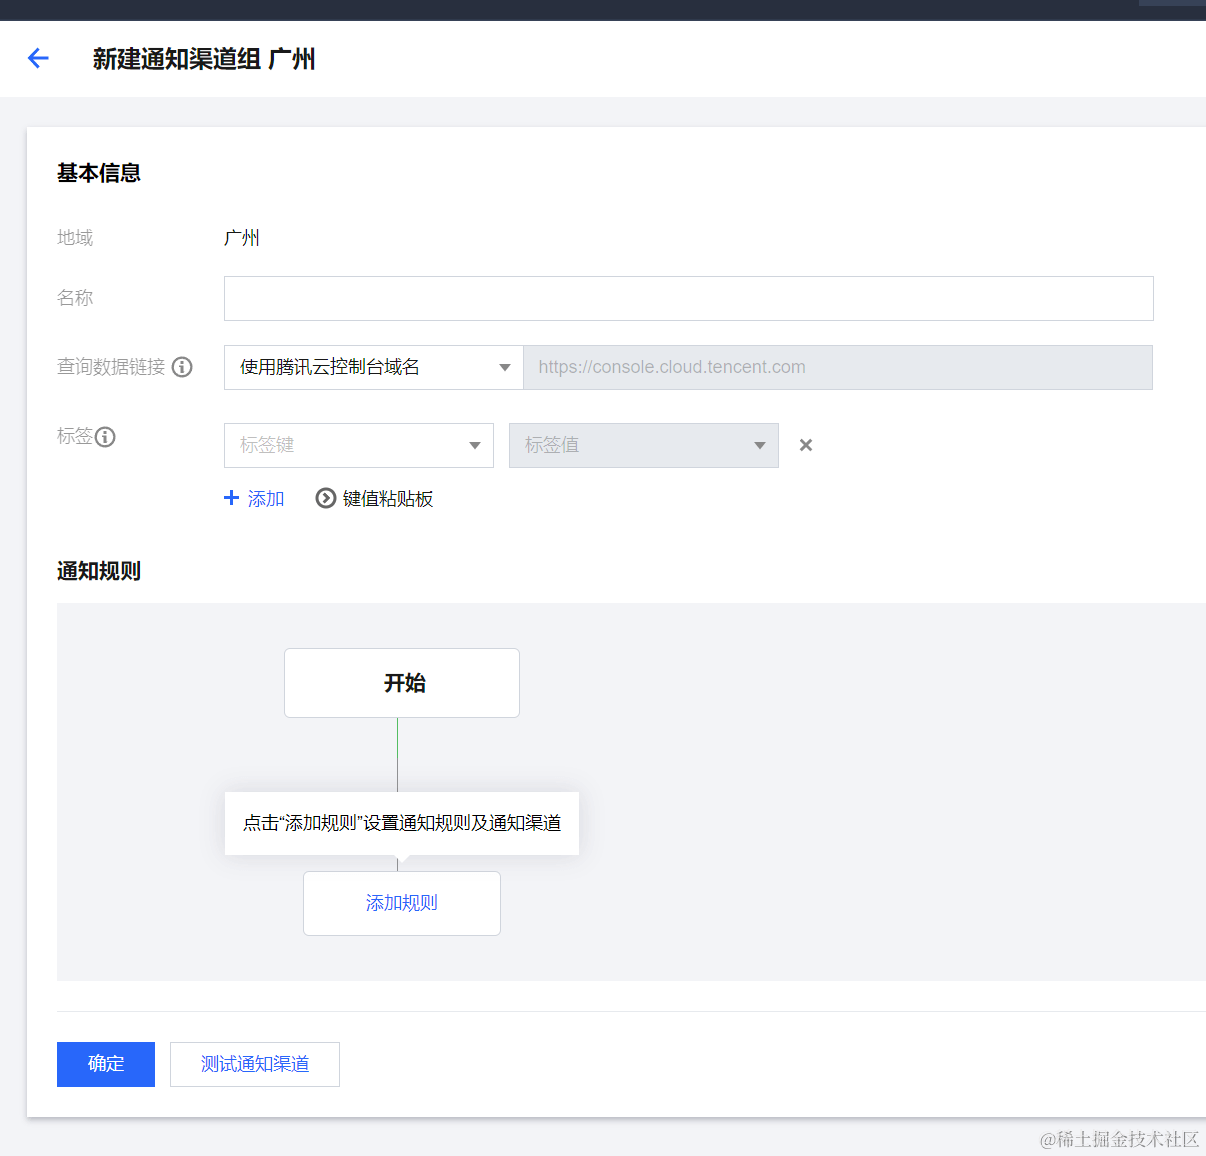Expand the 标签键 tag key dropdown

358,445
